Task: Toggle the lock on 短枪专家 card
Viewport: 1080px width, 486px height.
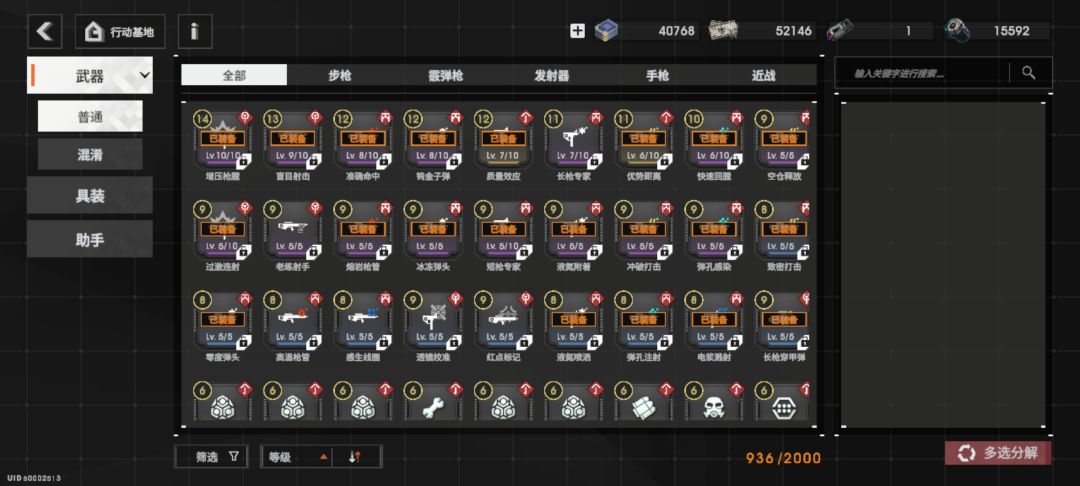Action: 524,252
